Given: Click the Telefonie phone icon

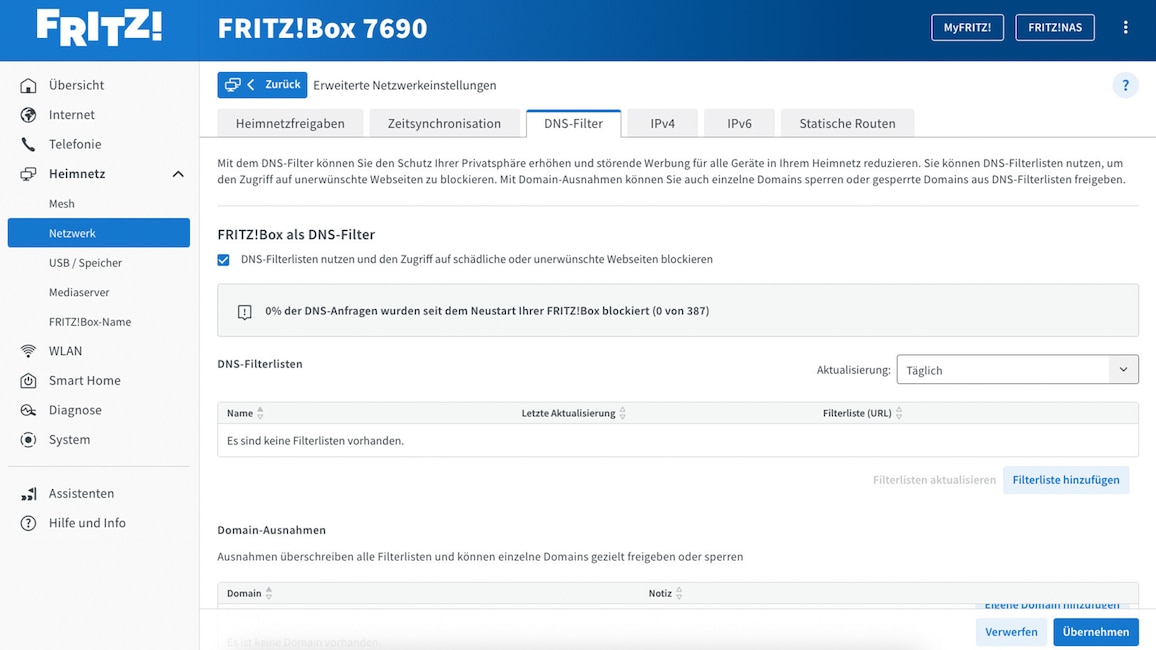Looking at the screenshot, I should click(x=28, y=144).
